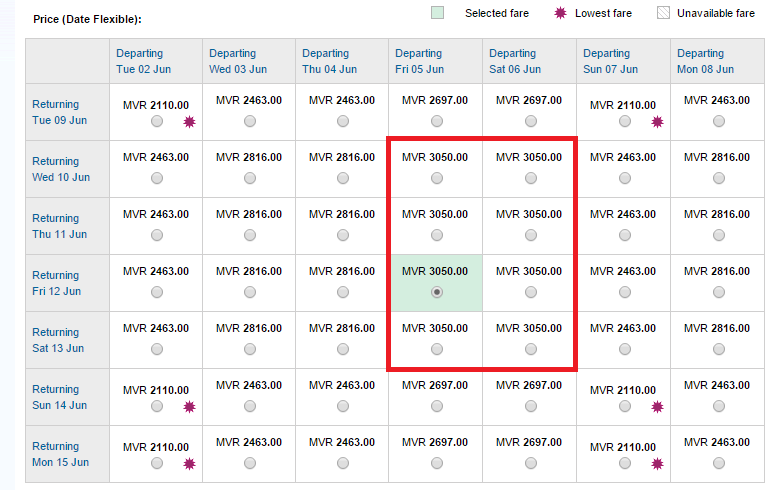775x490 pixels.
Task: Click lowest fare star icon in the legend
Action: click(560, 13)
